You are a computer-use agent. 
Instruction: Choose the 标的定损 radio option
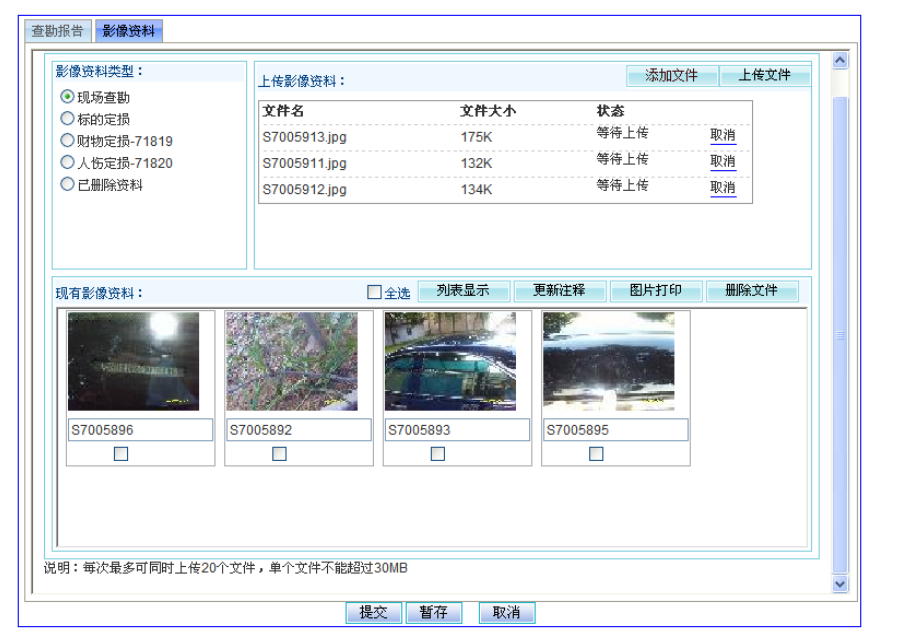[x=67, y=119]
